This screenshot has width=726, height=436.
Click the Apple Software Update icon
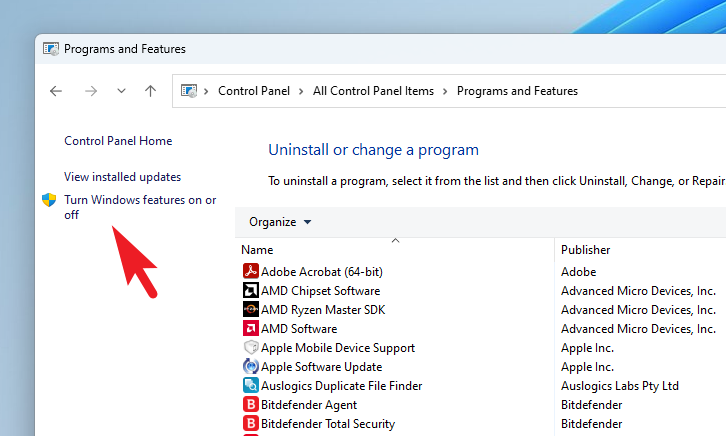[x=250, y=366]
